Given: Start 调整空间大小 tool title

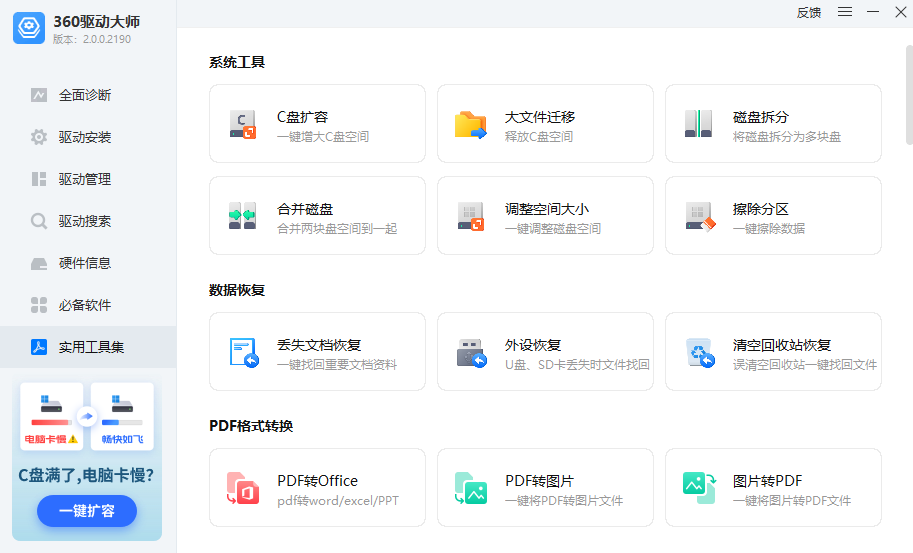Looking at the screenshot, I should tap(547, 209).
